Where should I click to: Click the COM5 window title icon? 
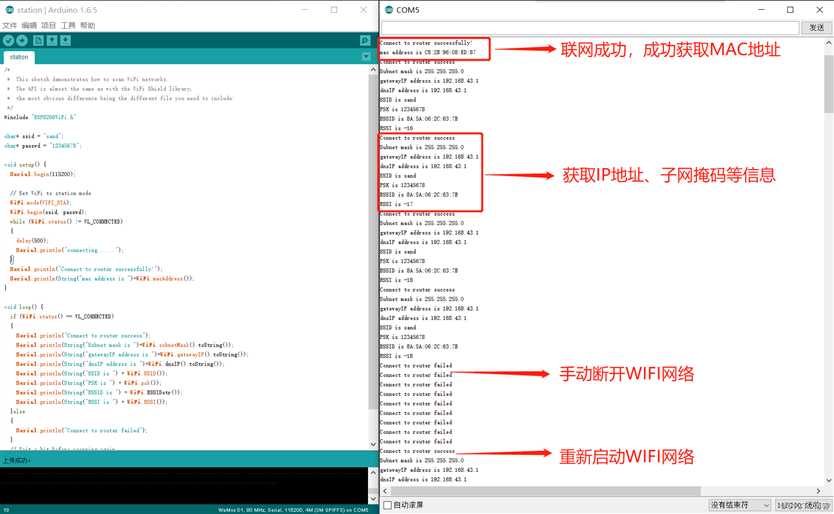(389, 10)
